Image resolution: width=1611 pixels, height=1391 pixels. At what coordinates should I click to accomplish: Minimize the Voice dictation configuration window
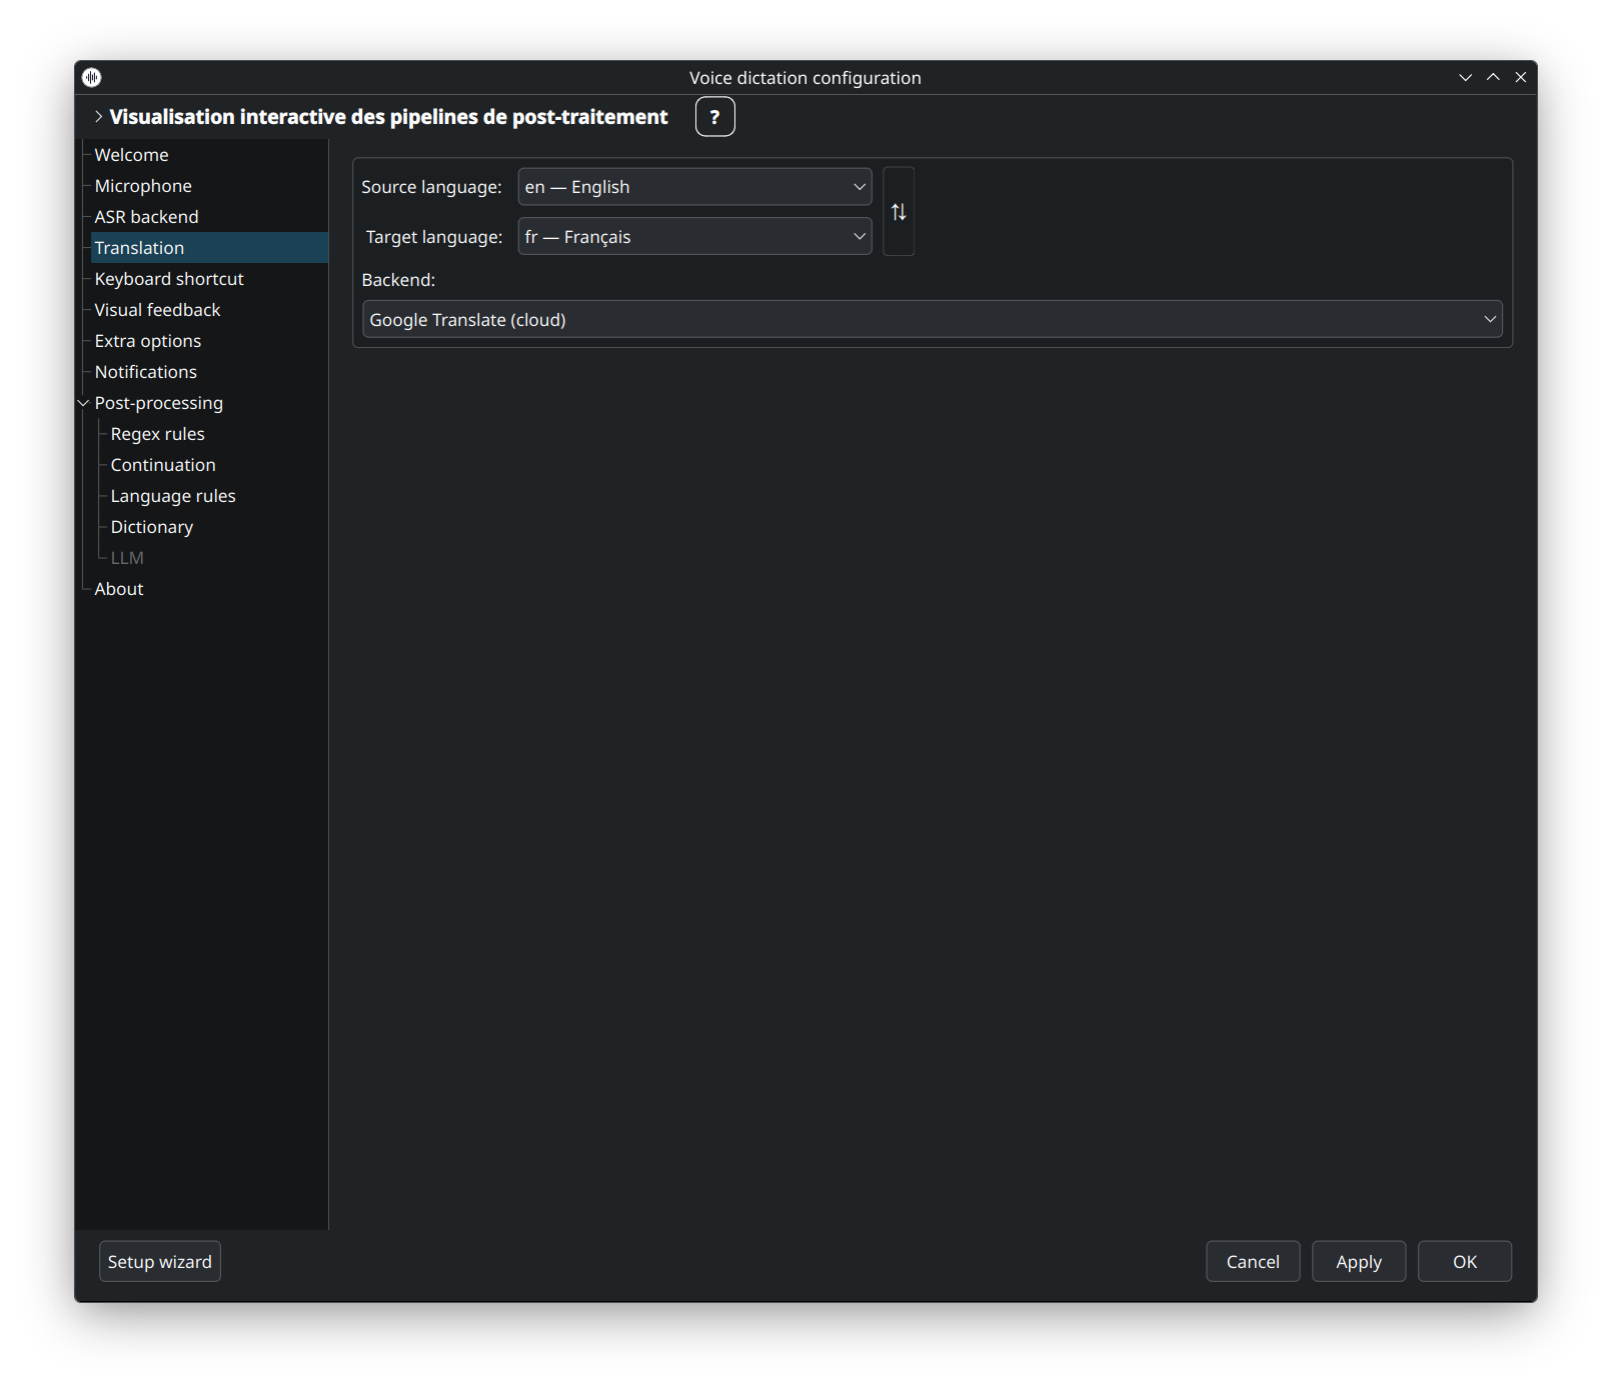click(x=1465, y=78)
